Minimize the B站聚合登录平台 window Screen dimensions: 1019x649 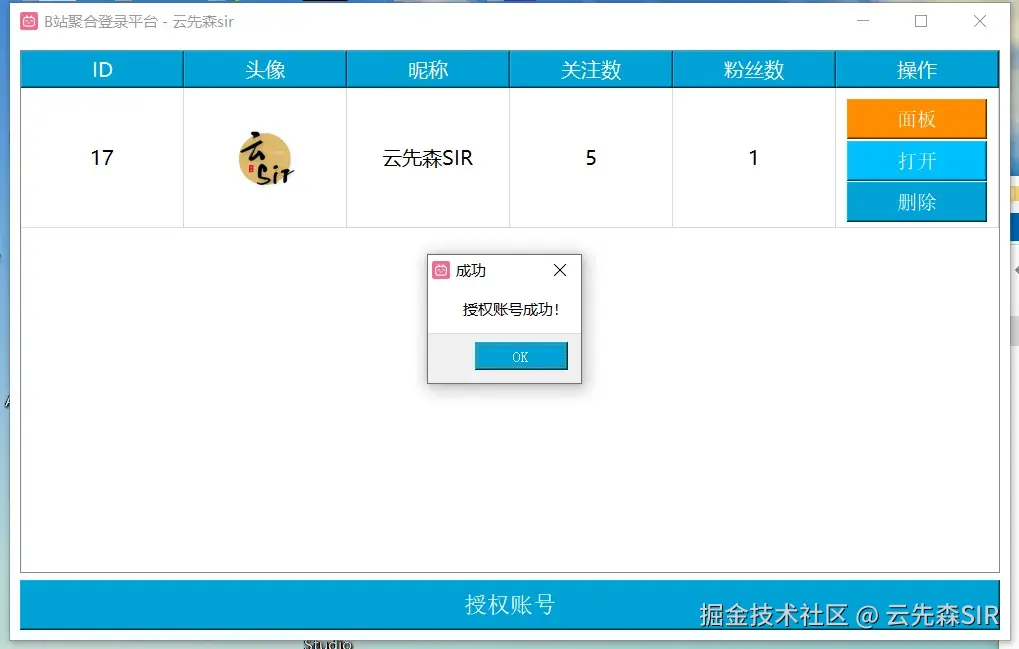(x=863, y=21)
